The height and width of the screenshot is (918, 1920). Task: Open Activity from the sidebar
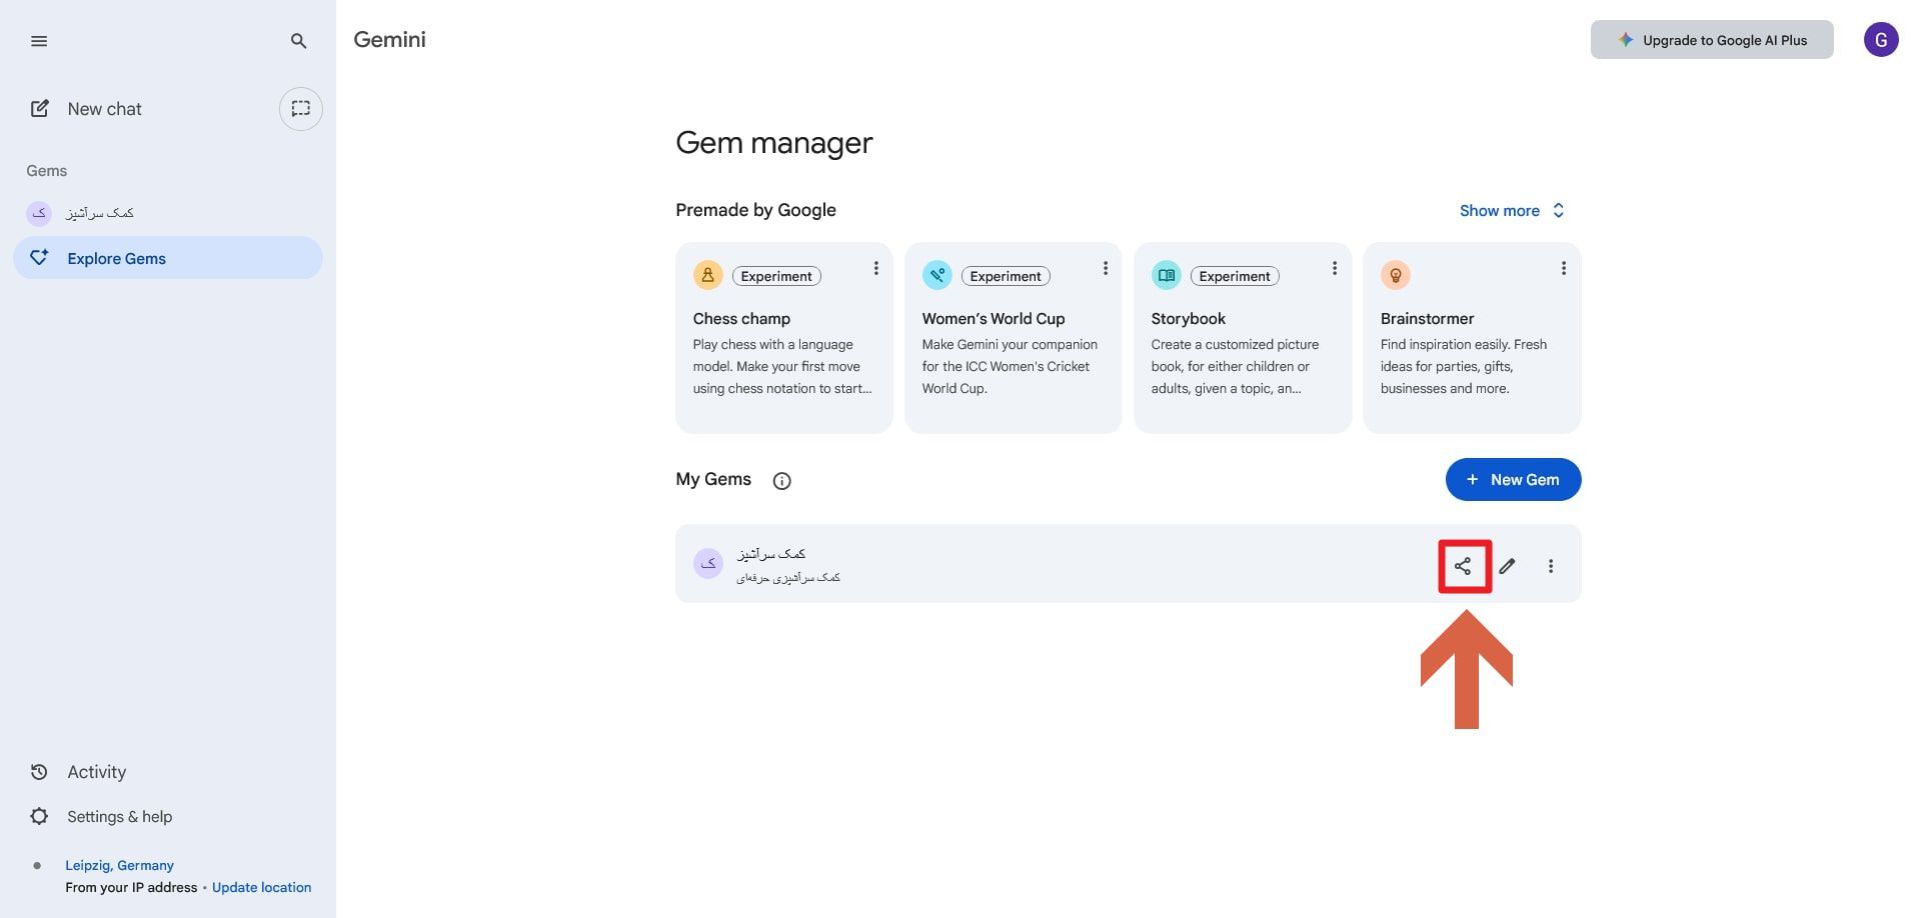[x=96, y=772]
